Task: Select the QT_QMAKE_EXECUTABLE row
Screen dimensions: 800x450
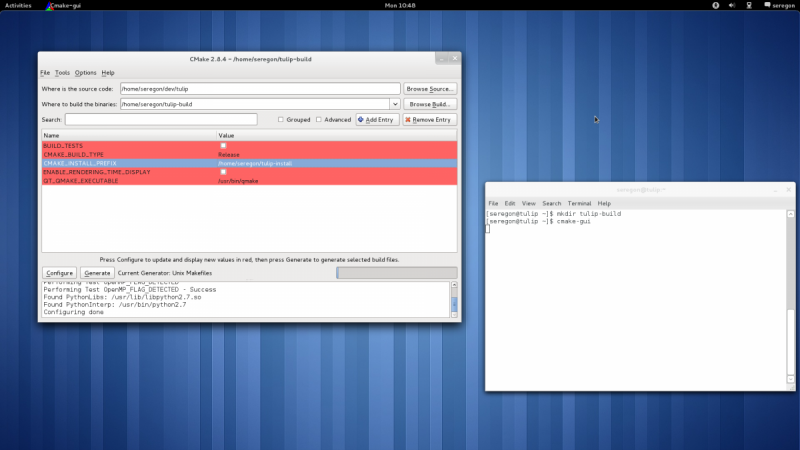Action: pyautogui.click(x=249, y=181)
